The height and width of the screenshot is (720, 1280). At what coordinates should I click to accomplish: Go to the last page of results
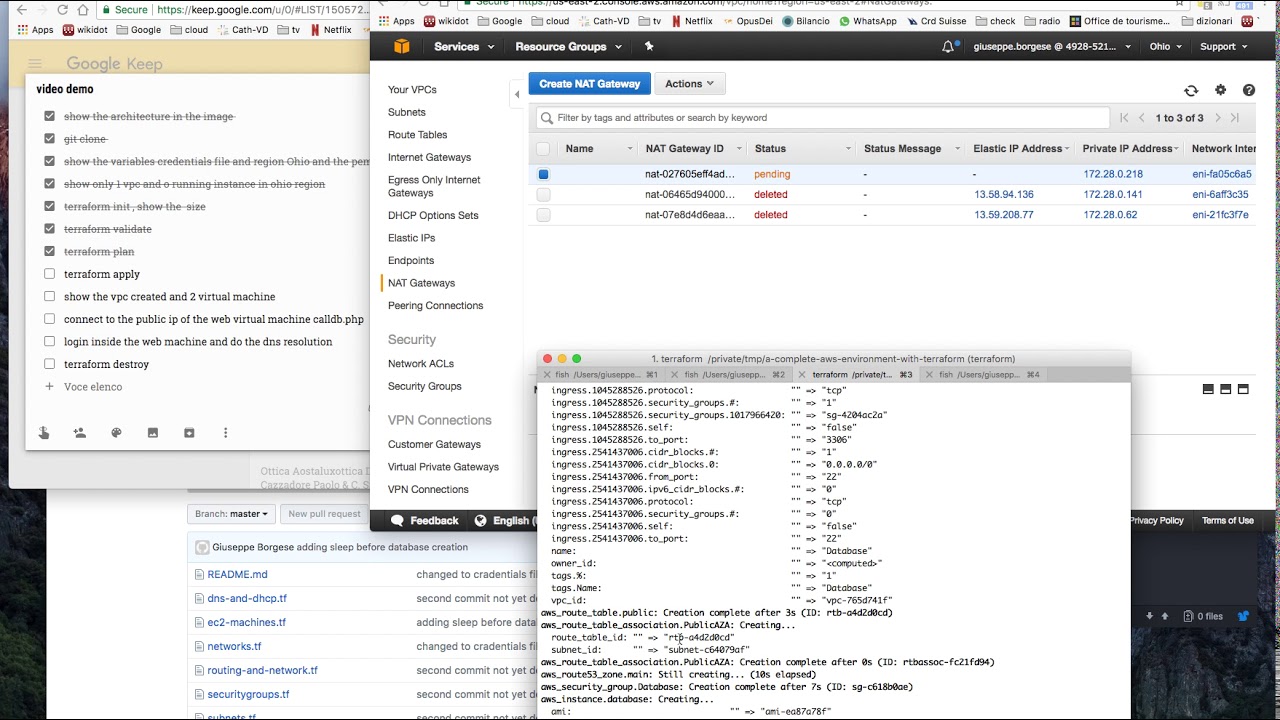pyautogui.click(x=1235, y=118)
